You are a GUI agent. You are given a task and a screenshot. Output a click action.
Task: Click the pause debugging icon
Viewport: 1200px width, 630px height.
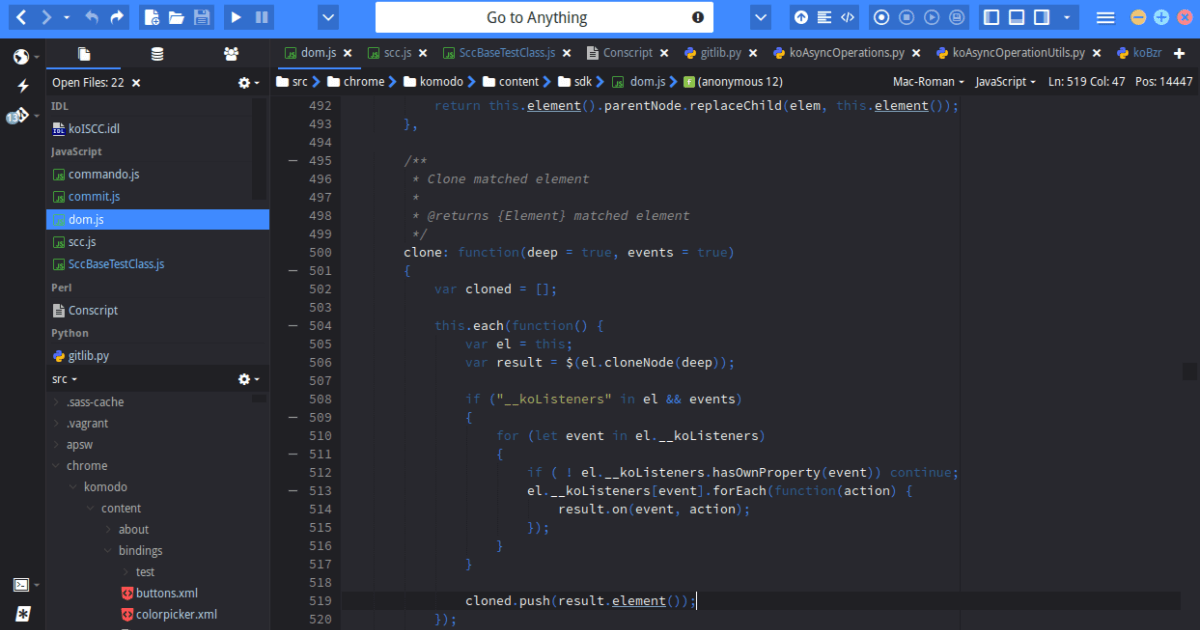click(x=262, y=17)
